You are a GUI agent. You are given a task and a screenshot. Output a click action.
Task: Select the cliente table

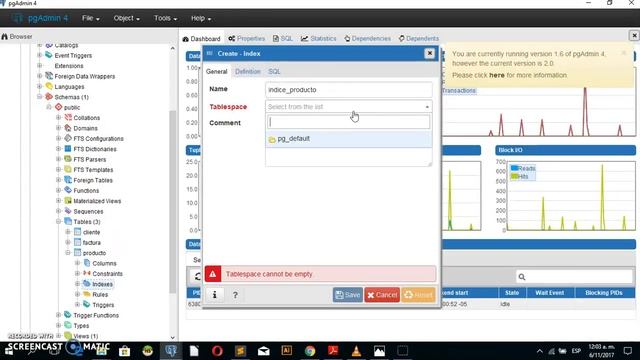(91, 232)
